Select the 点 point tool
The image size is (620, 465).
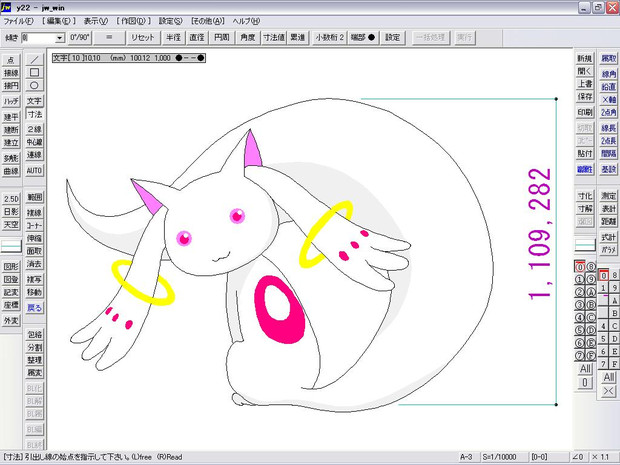[11, 60]
